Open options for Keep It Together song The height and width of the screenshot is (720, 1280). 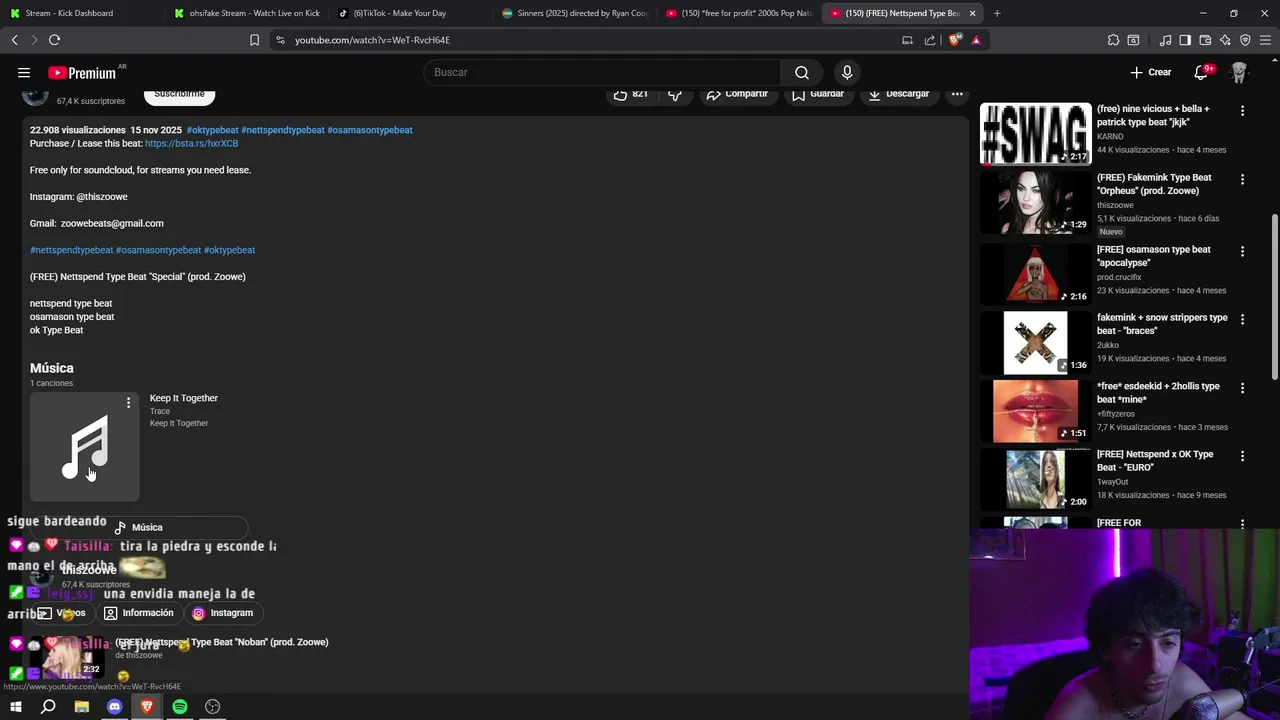128,402
